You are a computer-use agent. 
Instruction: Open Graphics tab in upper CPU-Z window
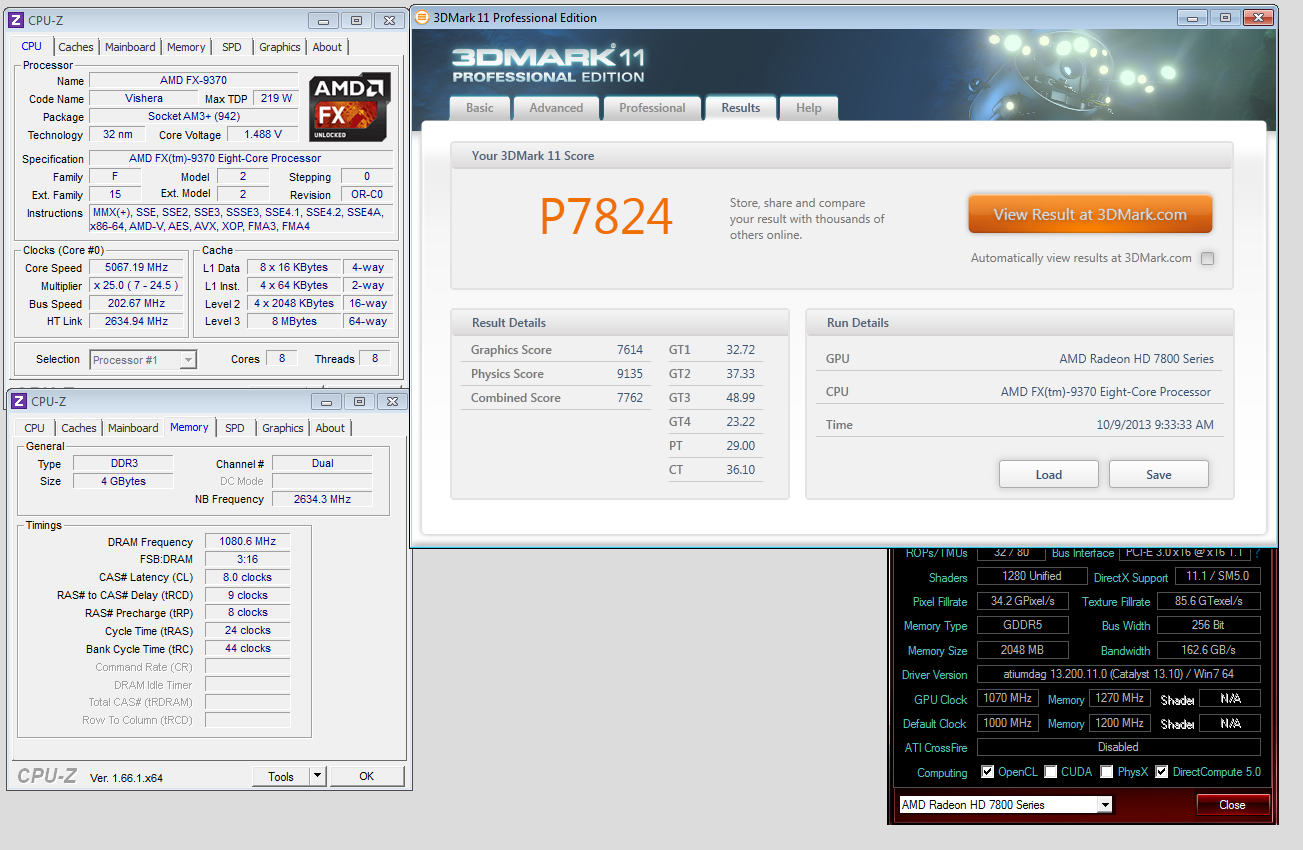(279, 47)
